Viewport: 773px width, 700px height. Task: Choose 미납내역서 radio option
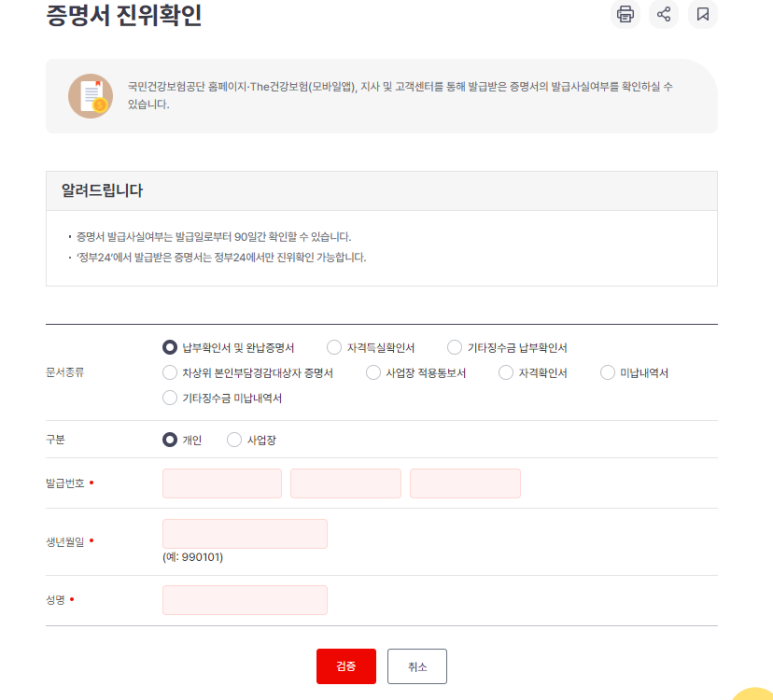607,373
